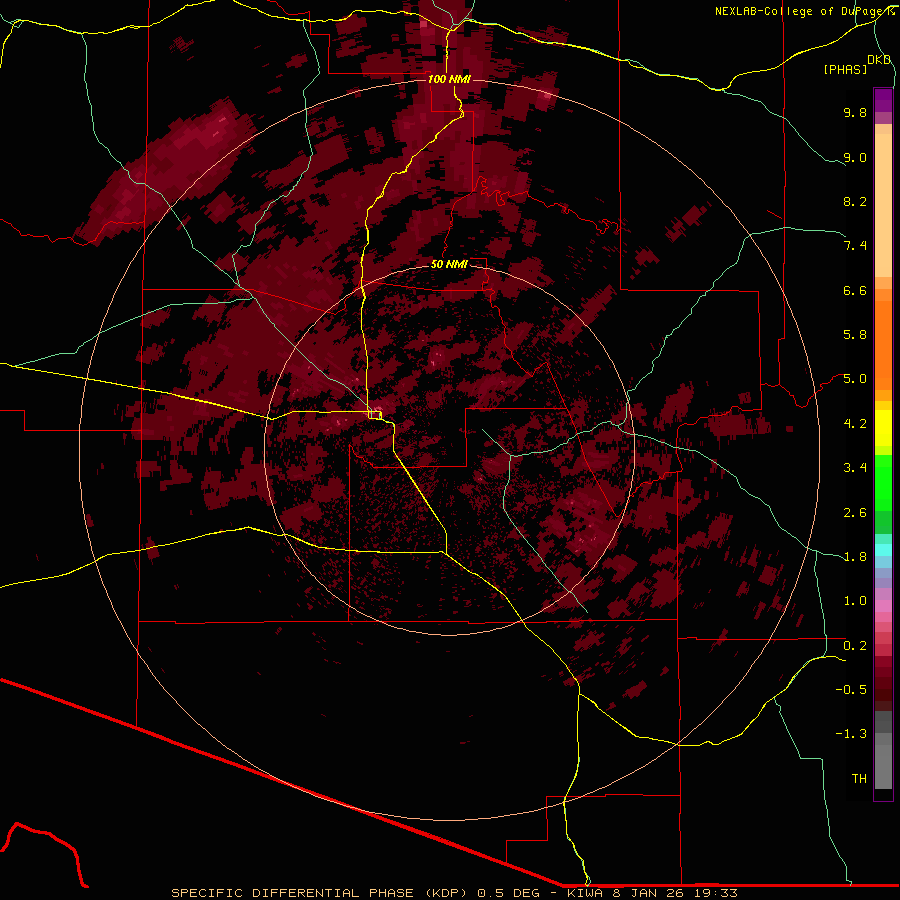Screen dimensions: 900x900
Task: Click the TH label on the color scale
Action: [859, 778]
